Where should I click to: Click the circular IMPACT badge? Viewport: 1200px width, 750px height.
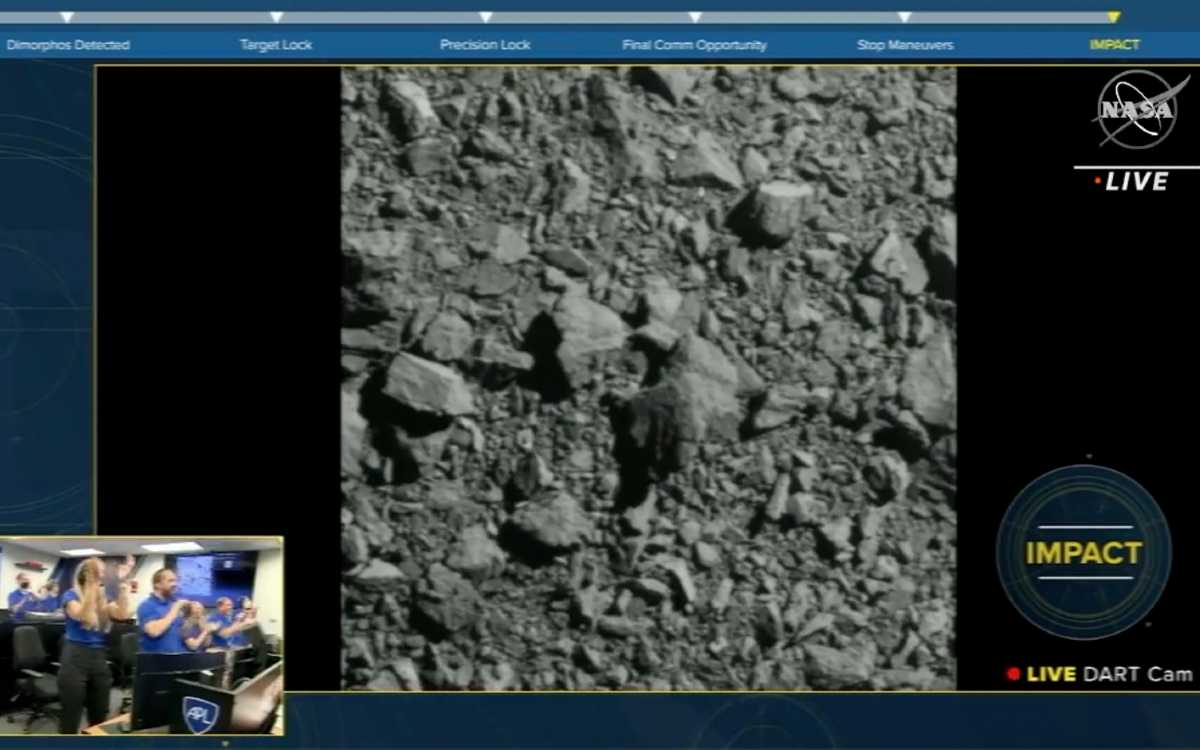click(x=1083, y=552)
